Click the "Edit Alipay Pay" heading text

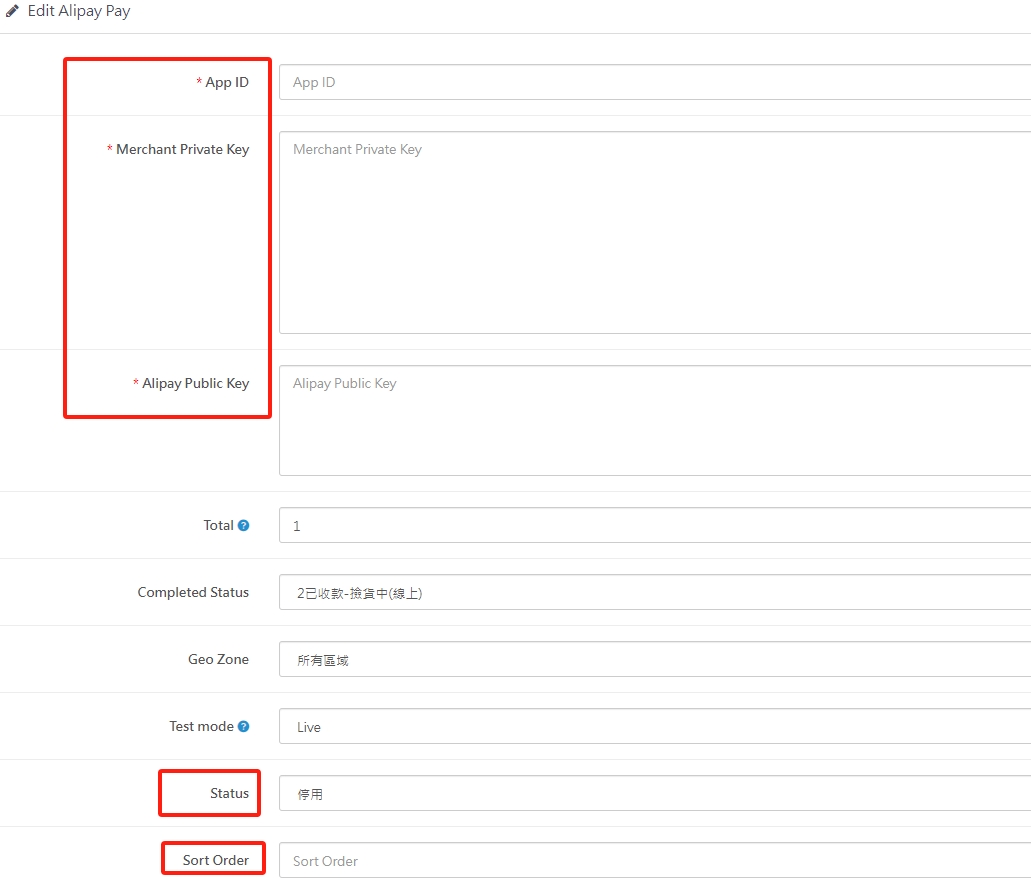pyautogui.click(x=79, y=11)
